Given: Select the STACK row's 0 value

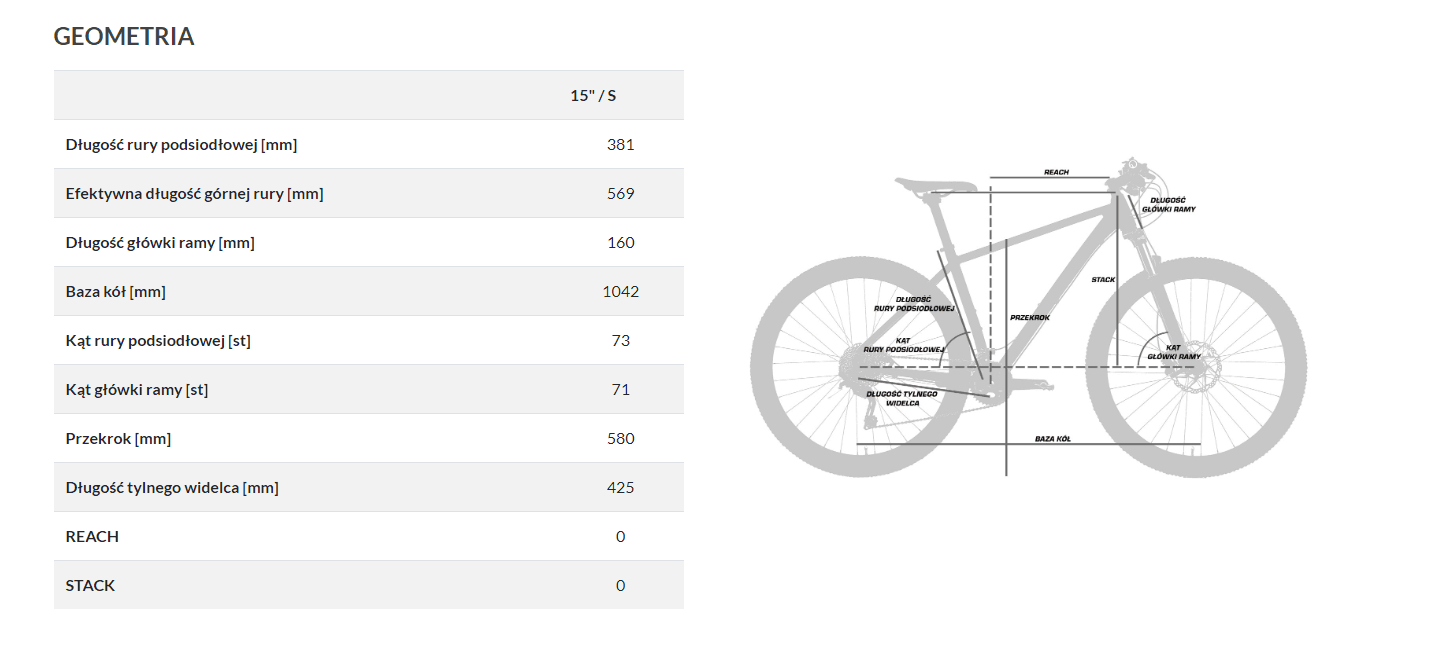Looking at the screenshot, I should pos(620,585).
